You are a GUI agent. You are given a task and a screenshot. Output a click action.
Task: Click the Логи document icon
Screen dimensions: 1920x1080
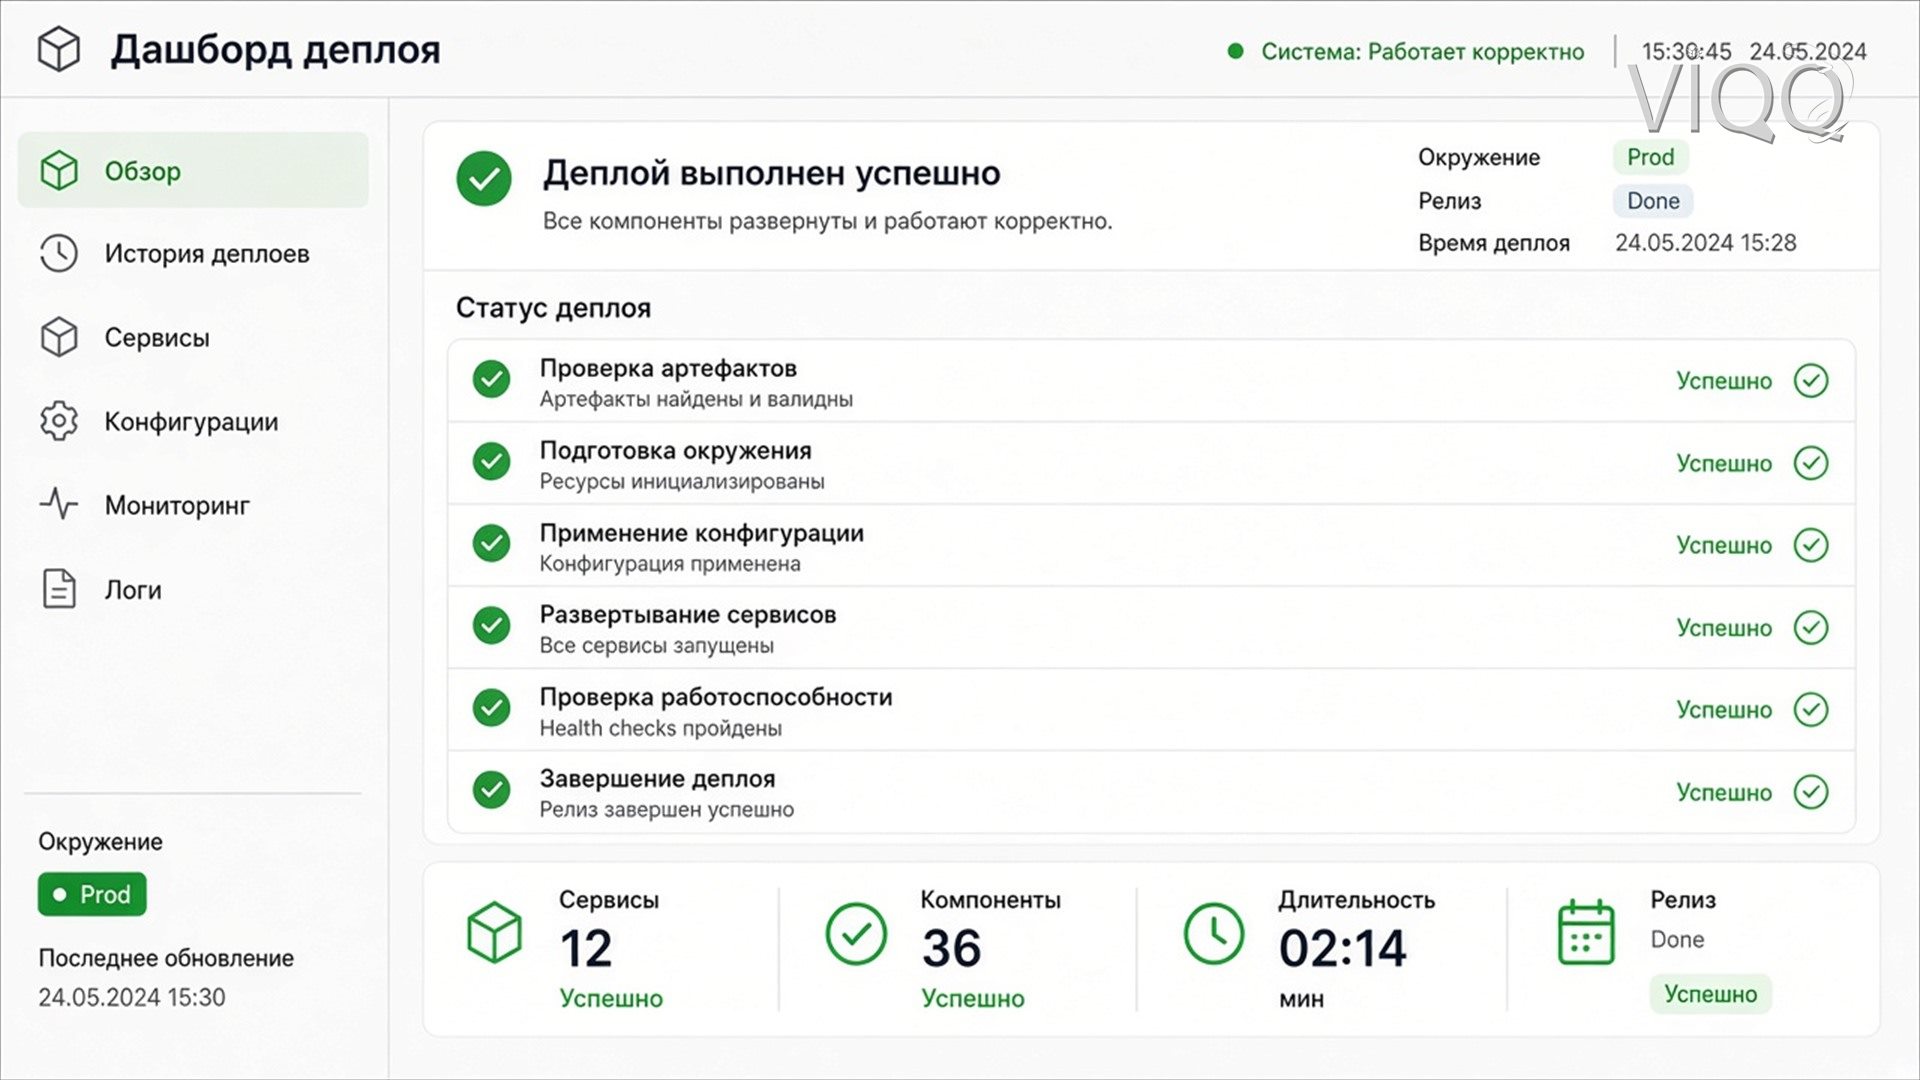point(59,589)
